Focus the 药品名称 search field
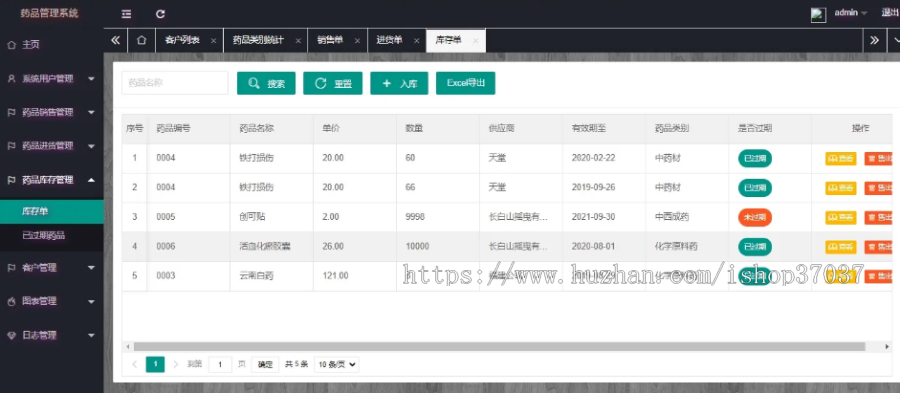 175,83
